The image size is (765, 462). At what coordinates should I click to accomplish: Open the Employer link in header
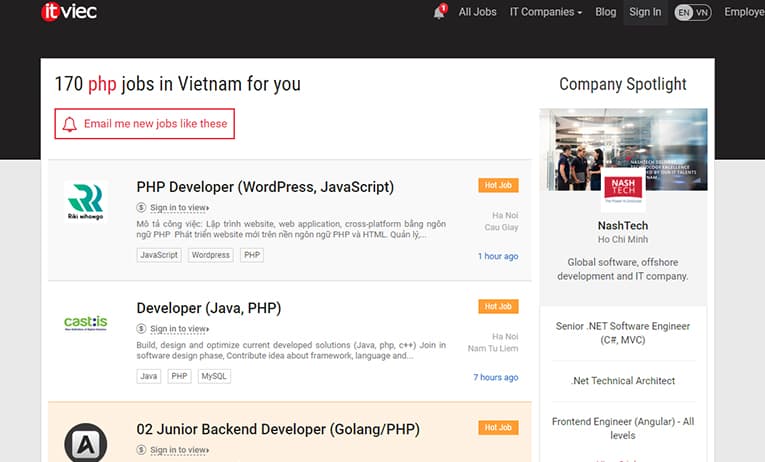pos(745,12)
